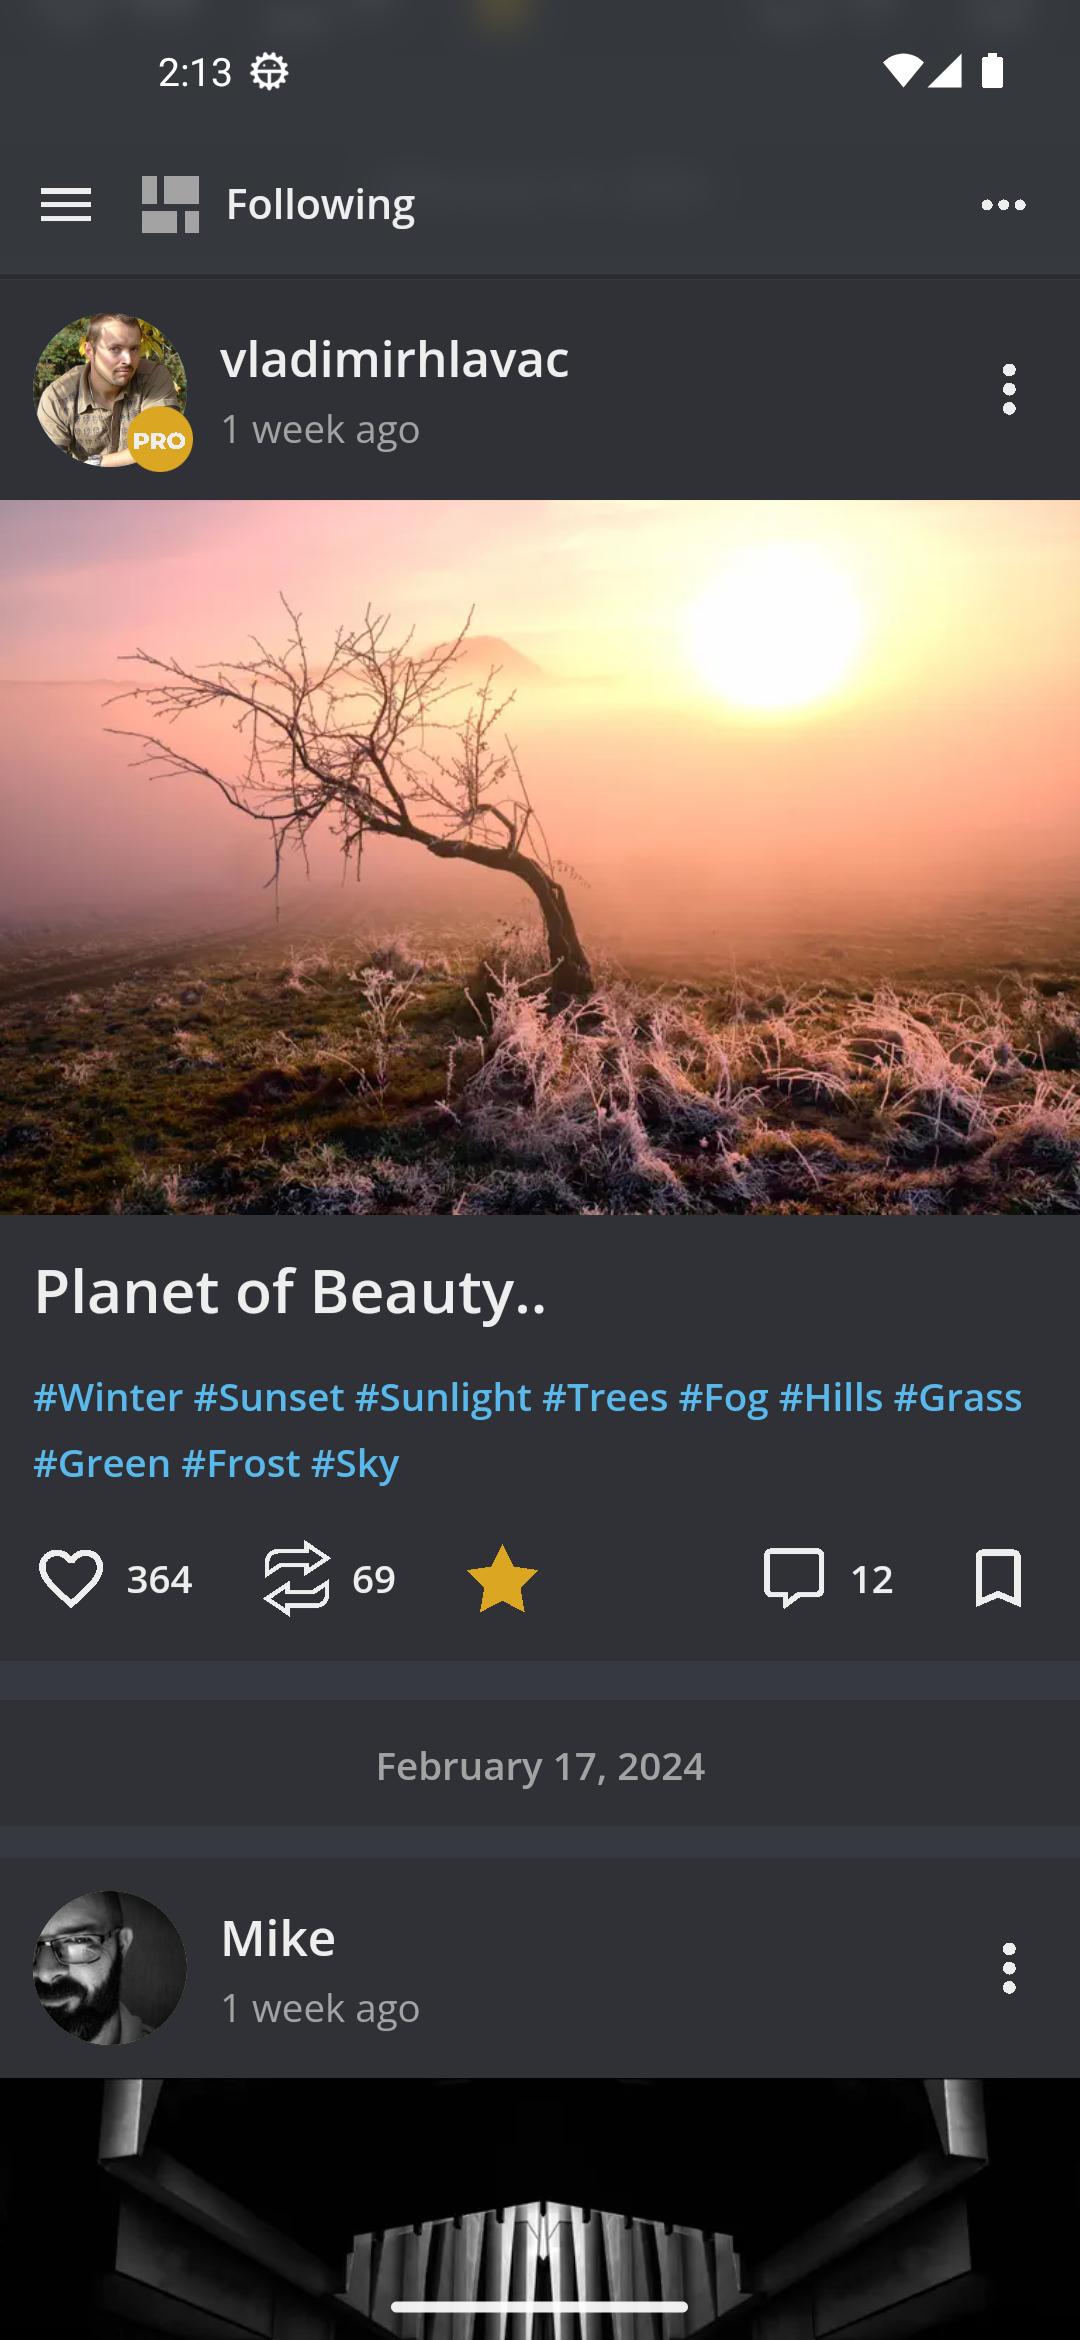This screenshot has height=2340, width=1080.
Task: Bookmark the Planet of Beauty post
Action: pyautogui.click(x=998, y=1578)
